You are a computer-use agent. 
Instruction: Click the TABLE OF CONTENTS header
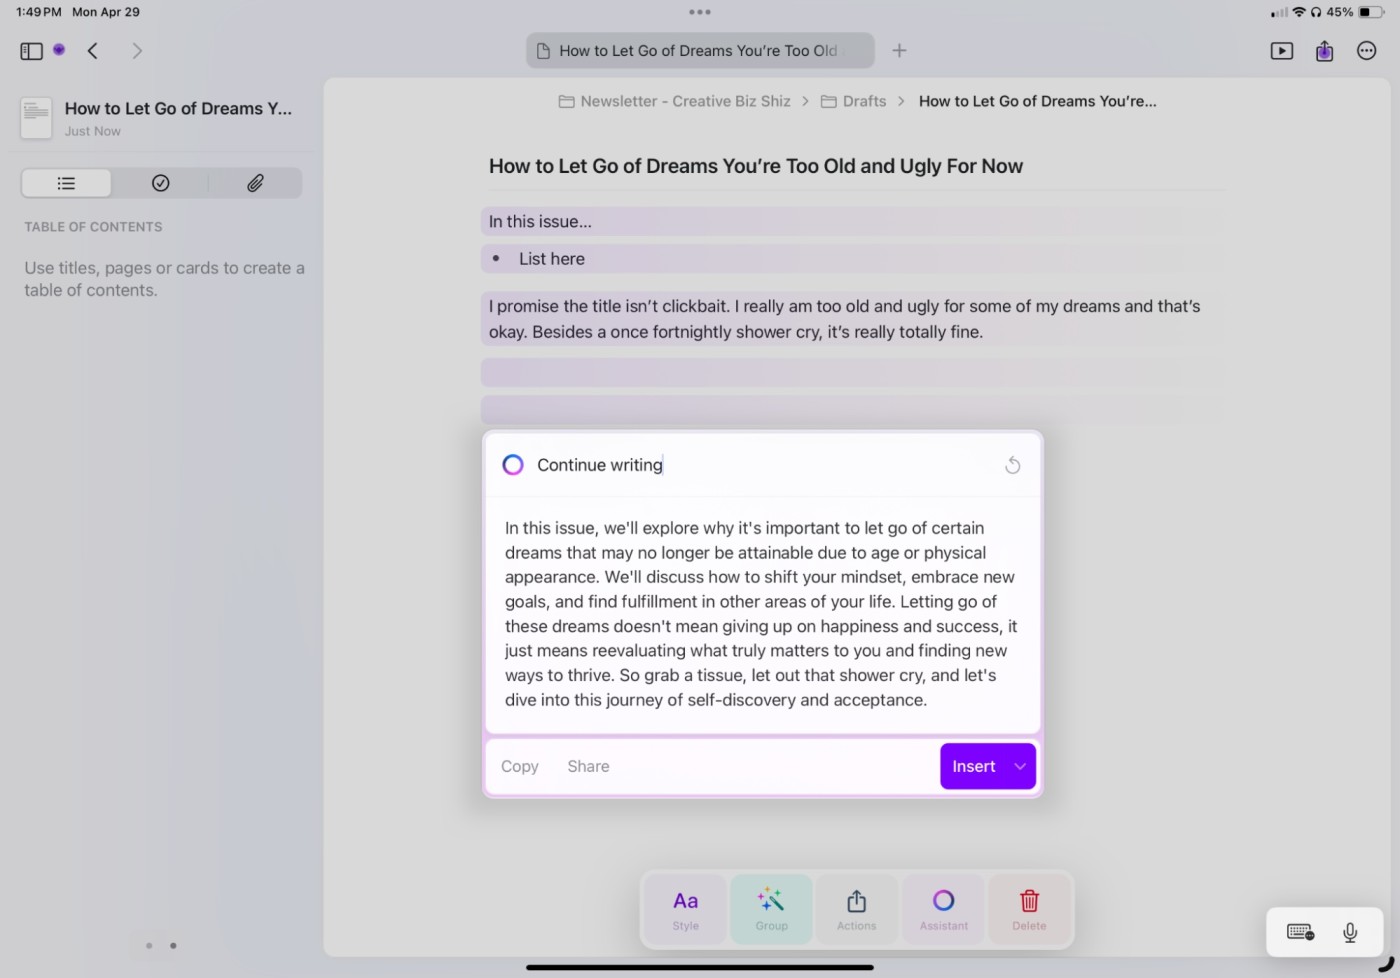tap(93, 227)
